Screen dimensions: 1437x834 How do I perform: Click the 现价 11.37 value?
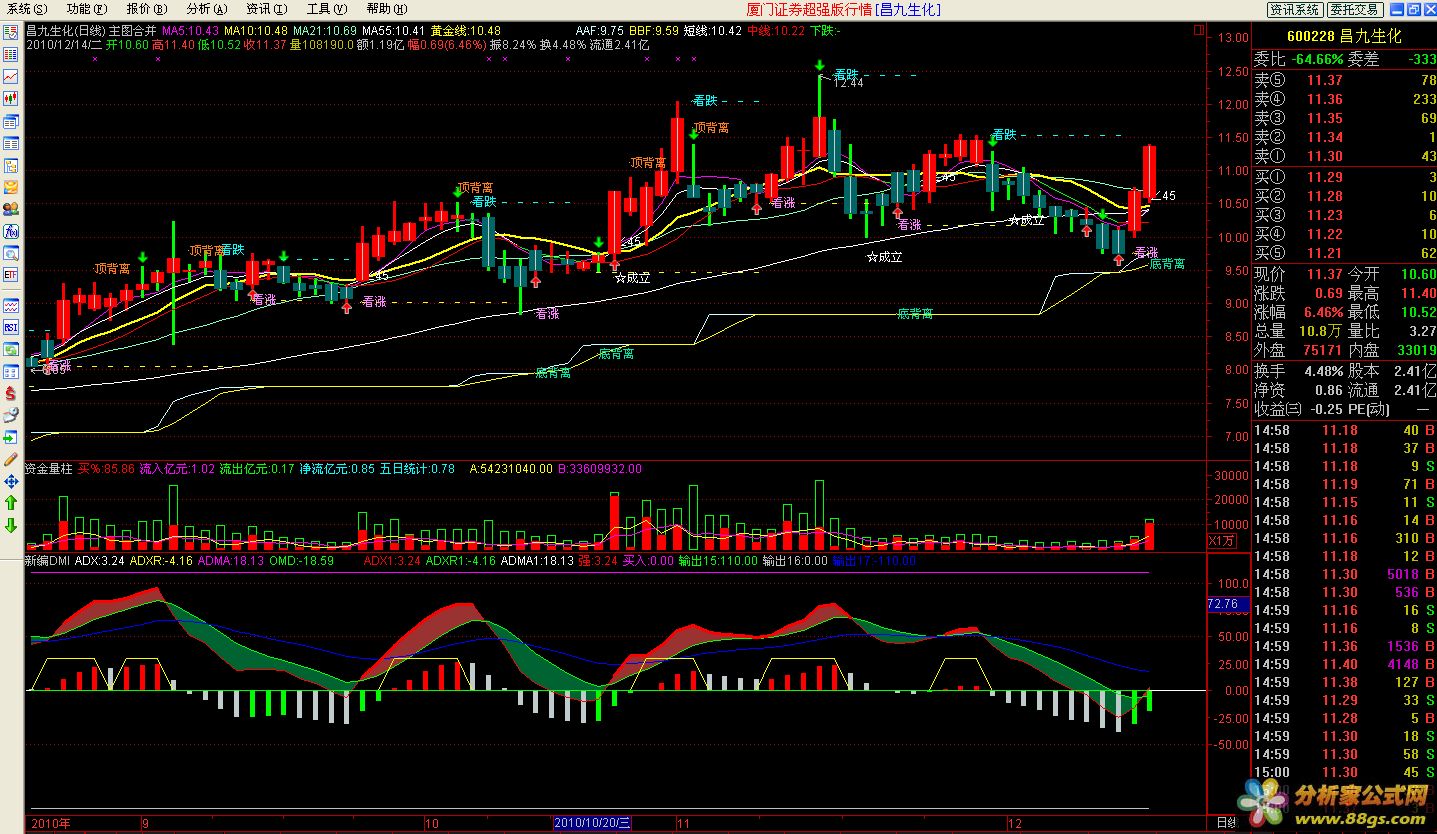coord(1326,274)
